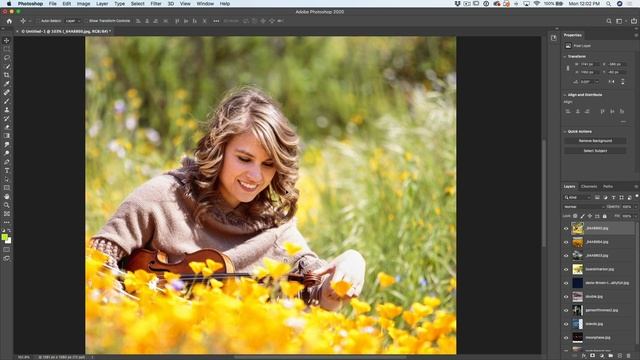Viewport: 640px width, 360px height.
Task: Collapse the Transform section
Action: [x=565, y=57]
